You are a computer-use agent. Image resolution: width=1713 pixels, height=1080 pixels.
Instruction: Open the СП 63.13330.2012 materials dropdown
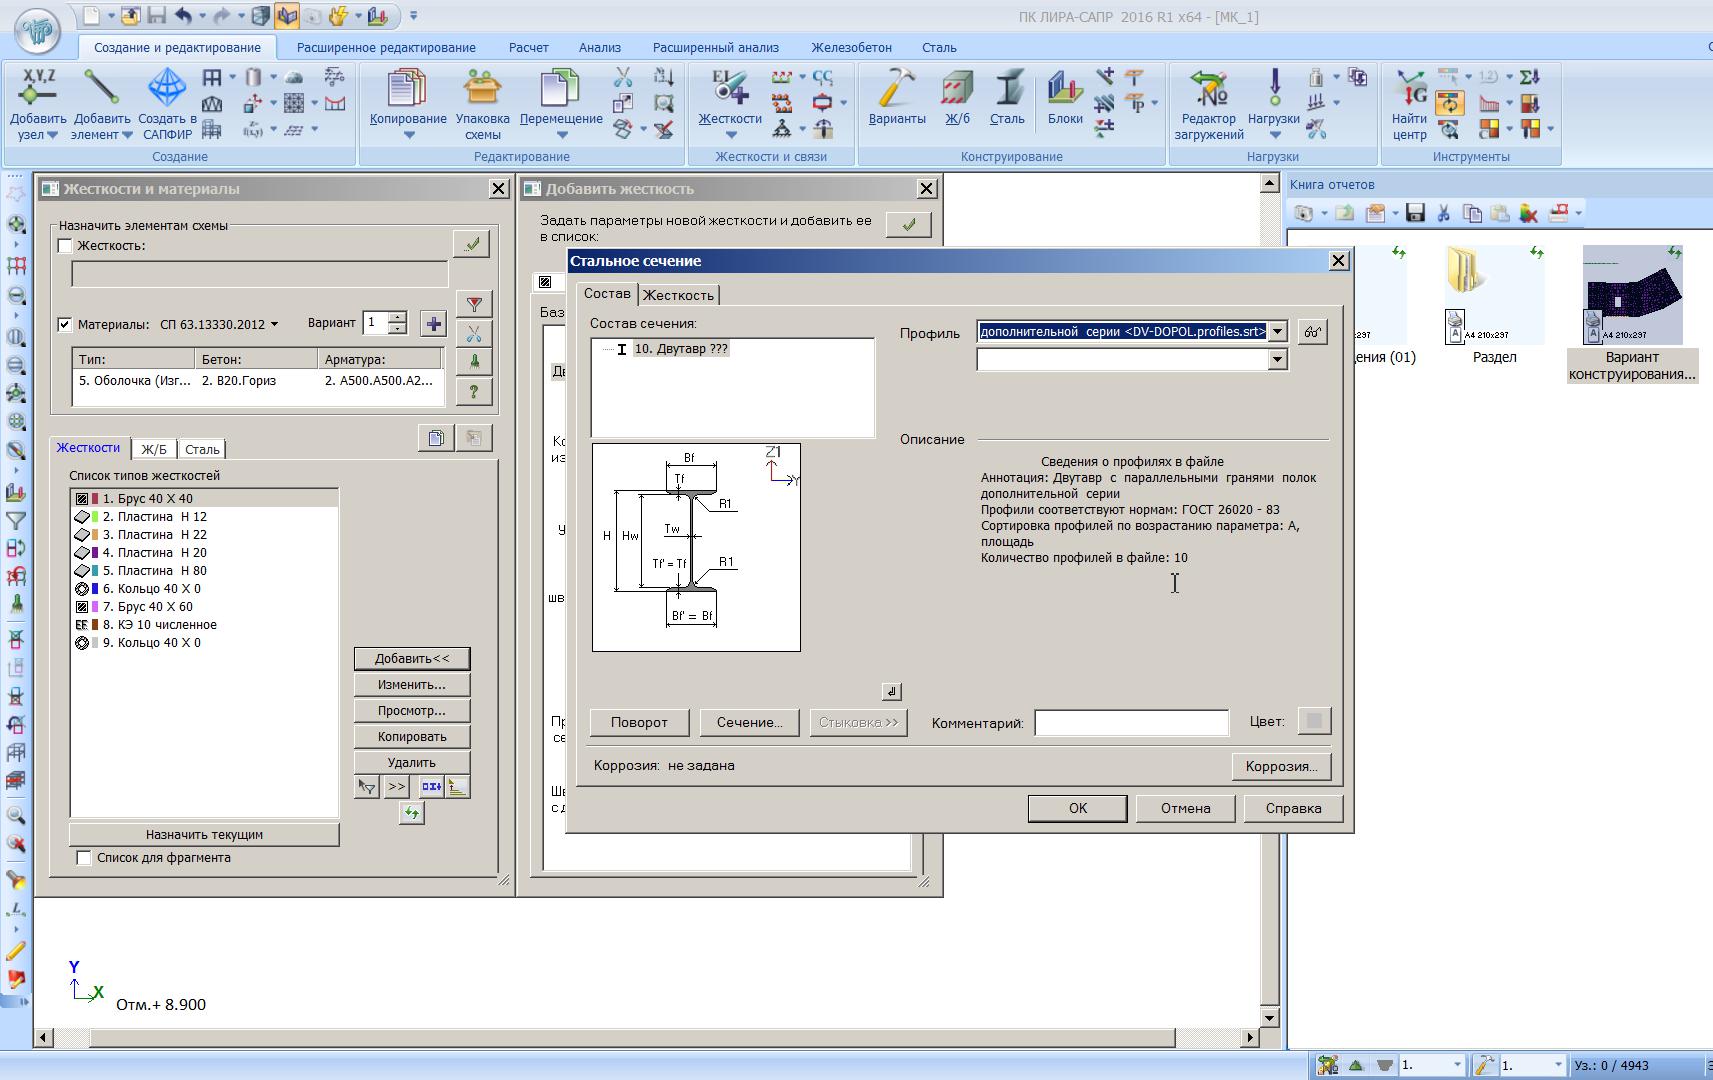coord(275,324)
